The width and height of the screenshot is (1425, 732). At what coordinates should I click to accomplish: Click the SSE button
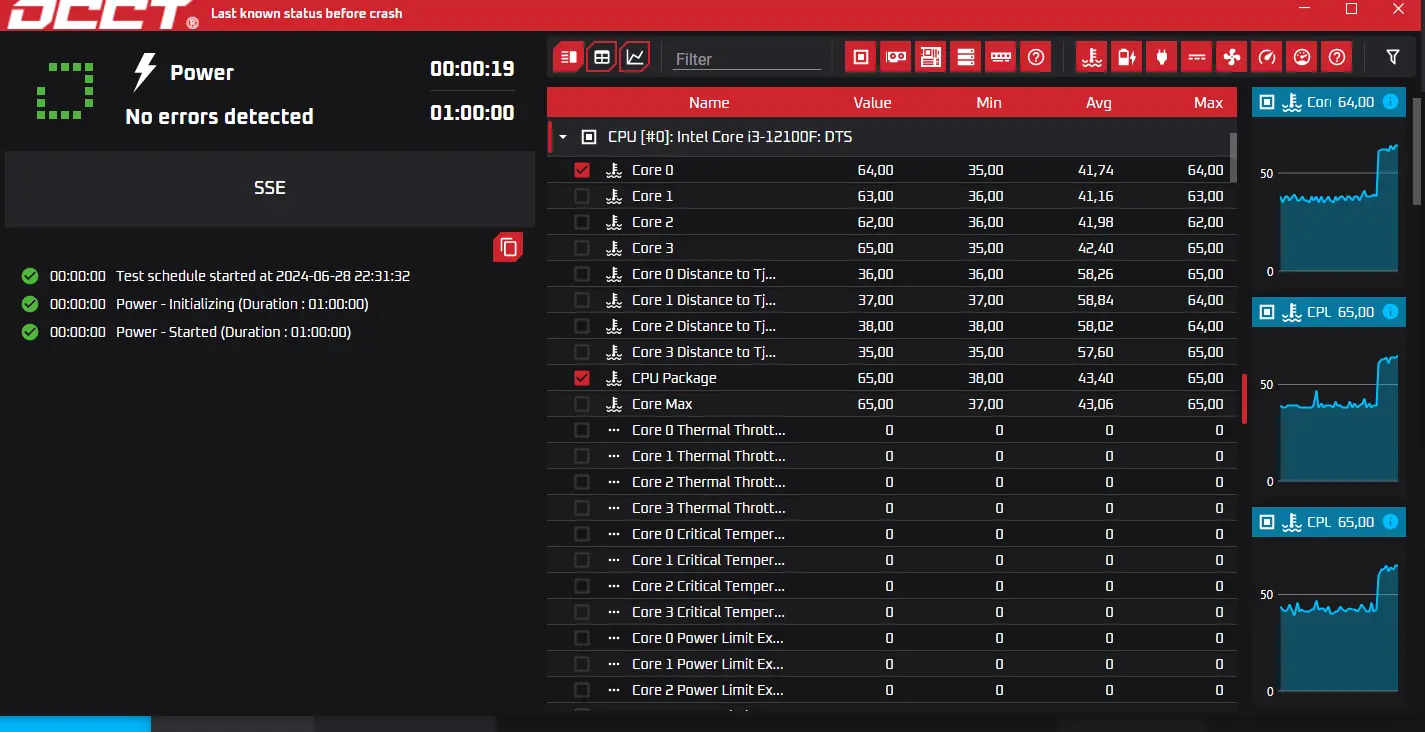pos(270,188)
